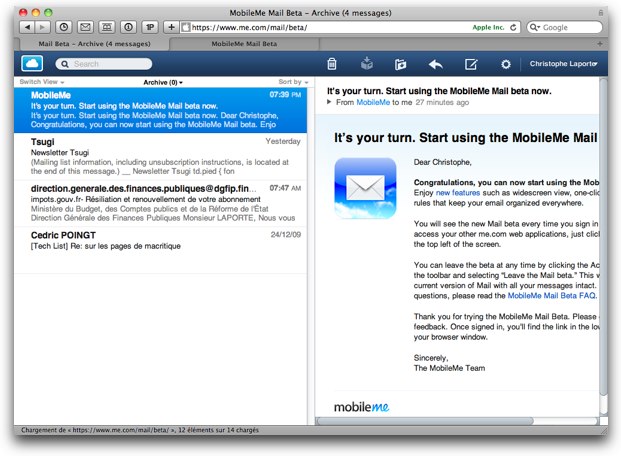This screenshot has width=621, height=456.
Task: Switch to Mail Beta - Archive tab
Action: 94,44
